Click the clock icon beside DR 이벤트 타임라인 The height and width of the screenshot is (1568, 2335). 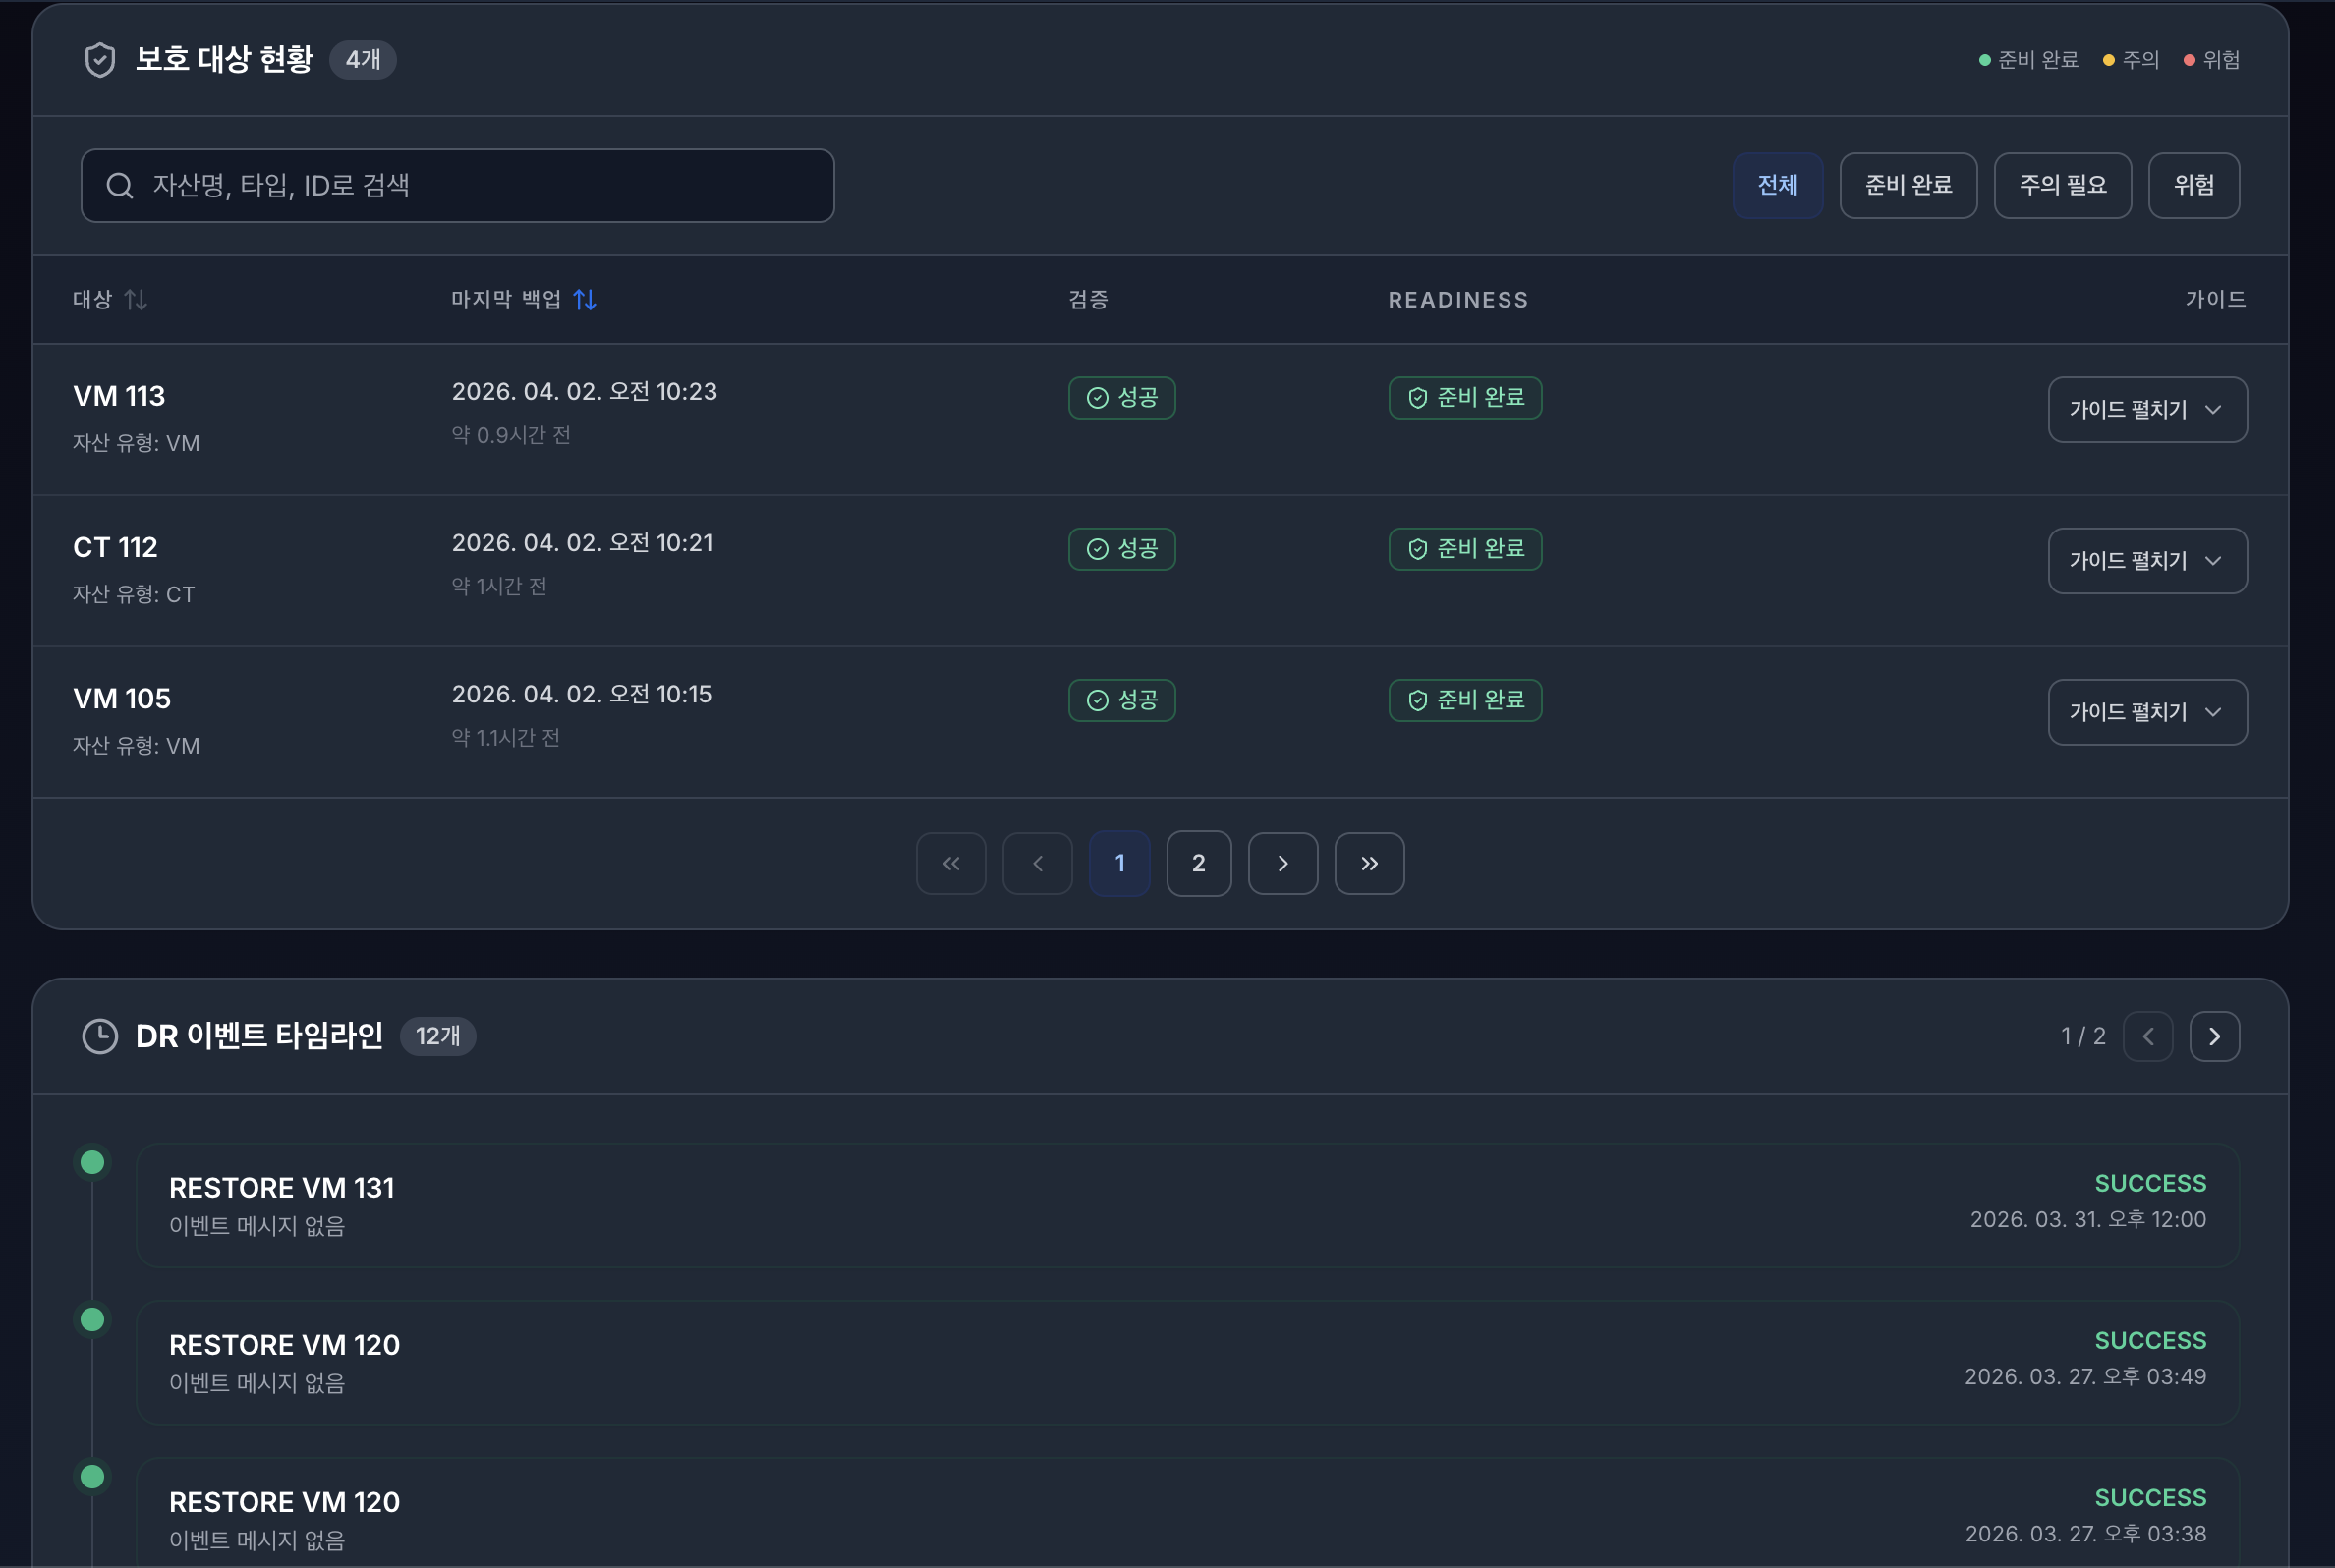99,1036
